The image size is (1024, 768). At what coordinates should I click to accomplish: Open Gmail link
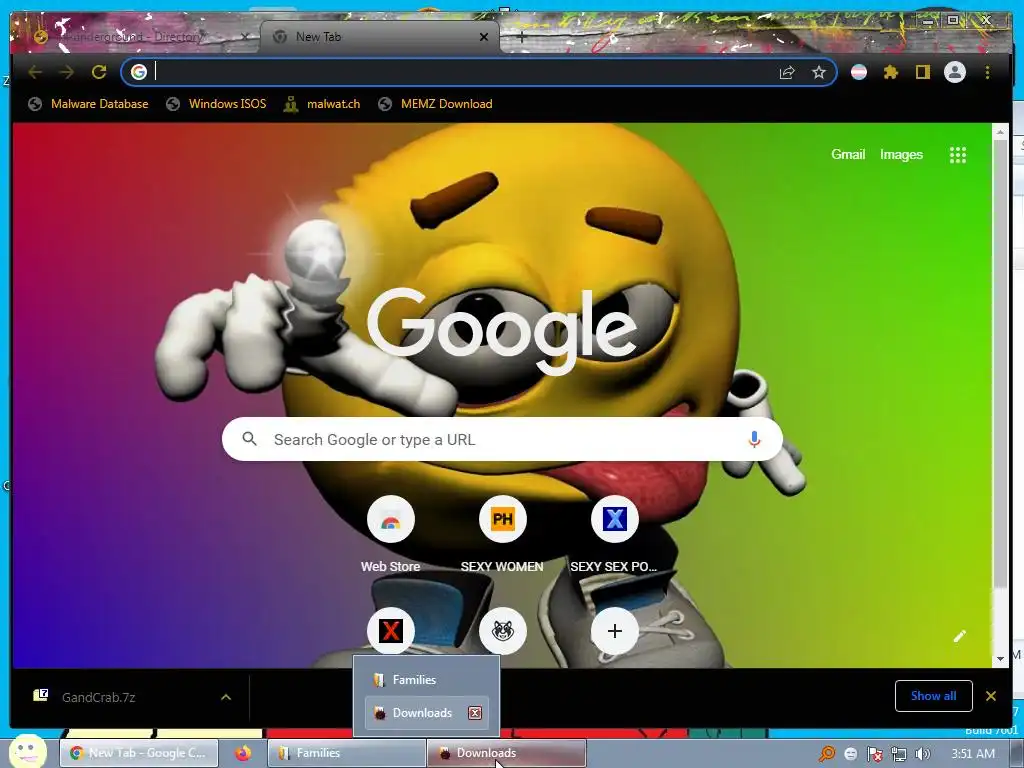(x=848, y=155)
